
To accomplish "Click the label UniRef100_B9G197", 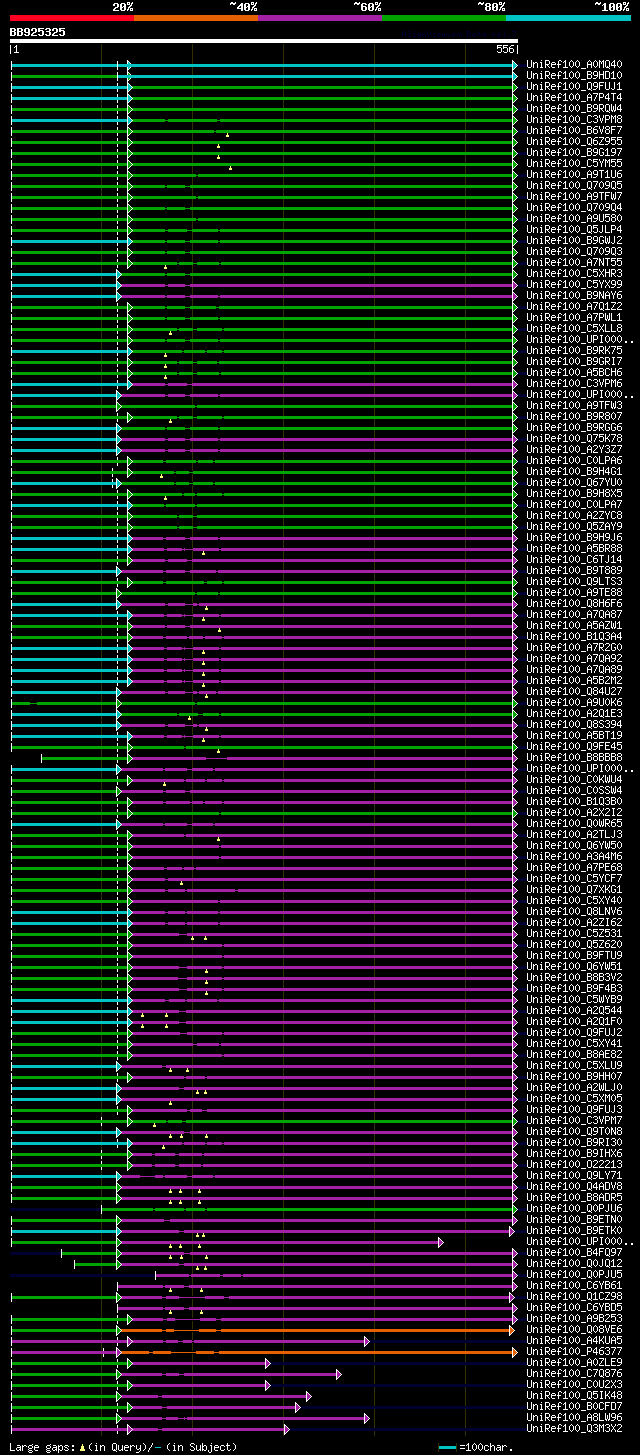I will [x=574, y=152].
